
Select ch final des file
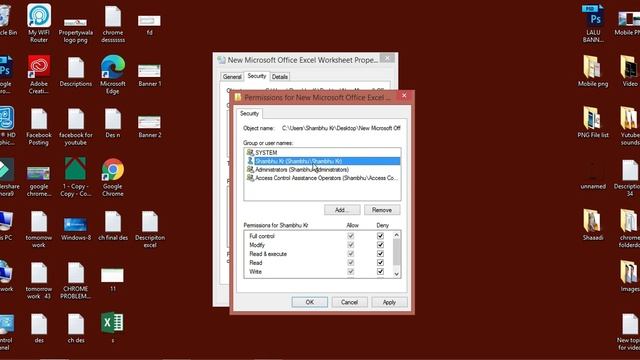[113, 226]
